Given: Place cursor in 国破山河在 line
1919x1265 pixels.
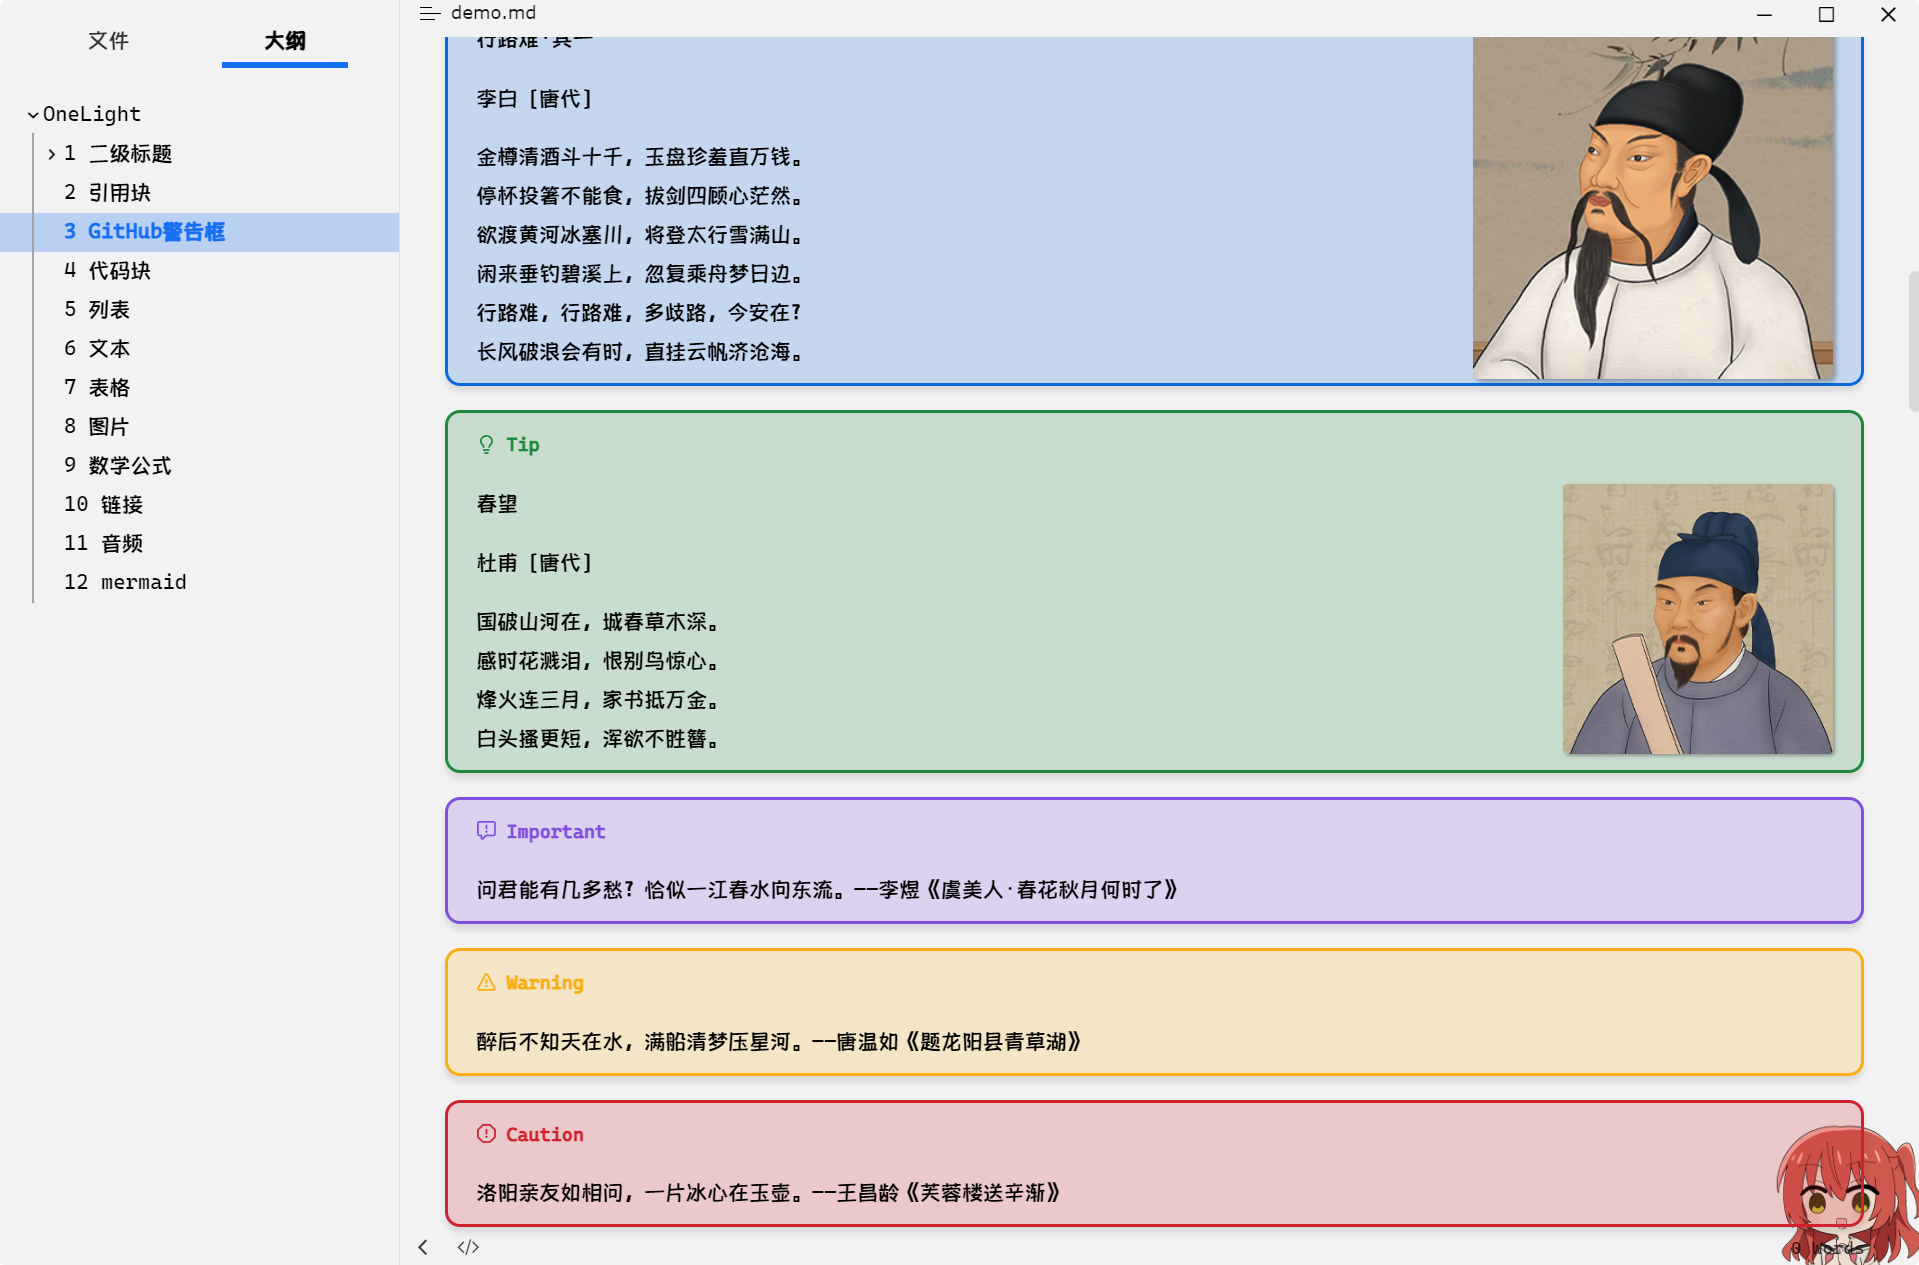Looking at the screenshot, I should [x=598, y=622].
